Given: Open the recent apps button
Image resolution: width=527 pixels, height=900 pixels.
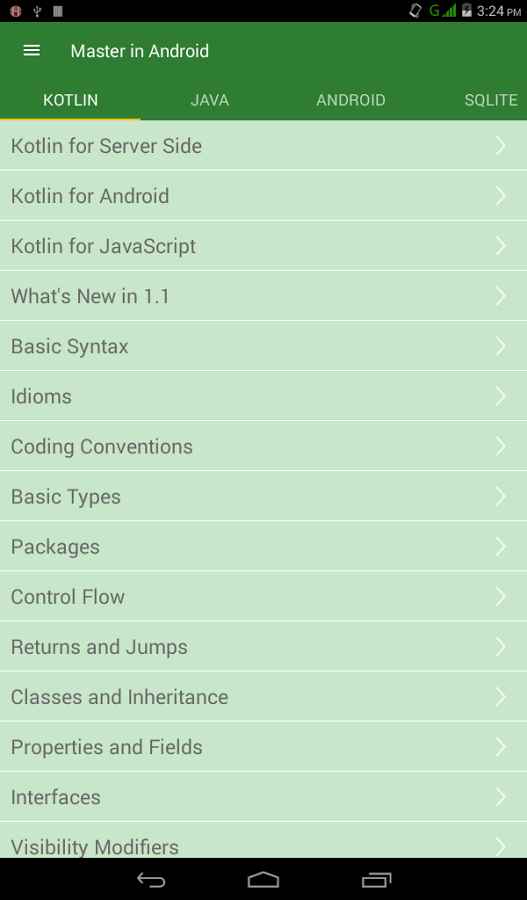Looking at the screenshot, I should [x=376, y=880].
